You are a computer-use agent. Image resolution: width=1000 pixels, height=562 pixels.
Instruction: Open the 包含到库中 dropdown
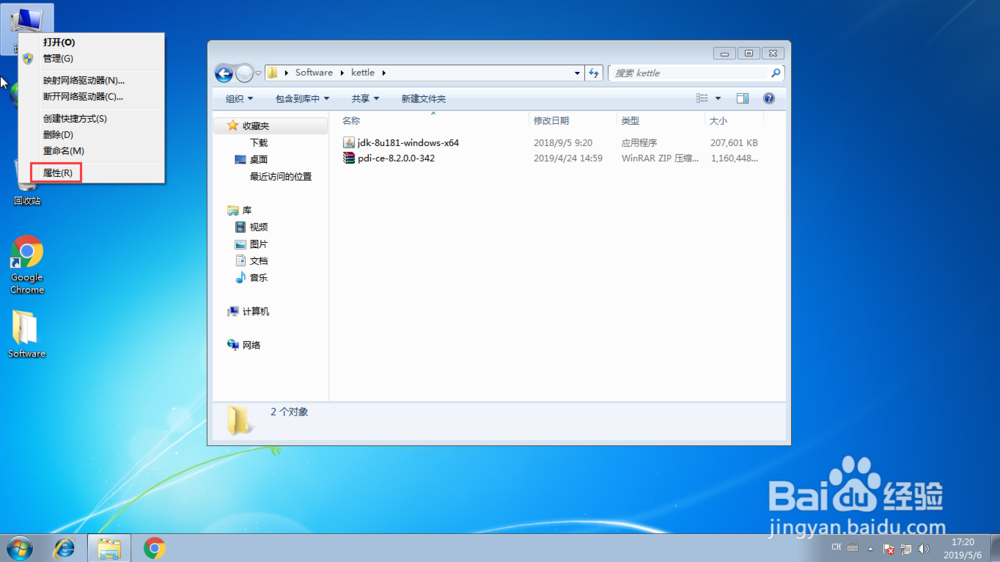pyautogui.click(x=302, y=98)
